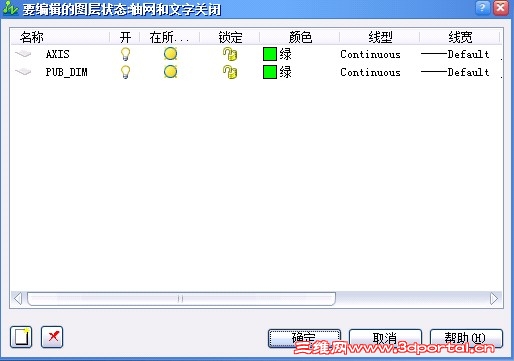Sort by the 颜色 column header

(300, 37)
